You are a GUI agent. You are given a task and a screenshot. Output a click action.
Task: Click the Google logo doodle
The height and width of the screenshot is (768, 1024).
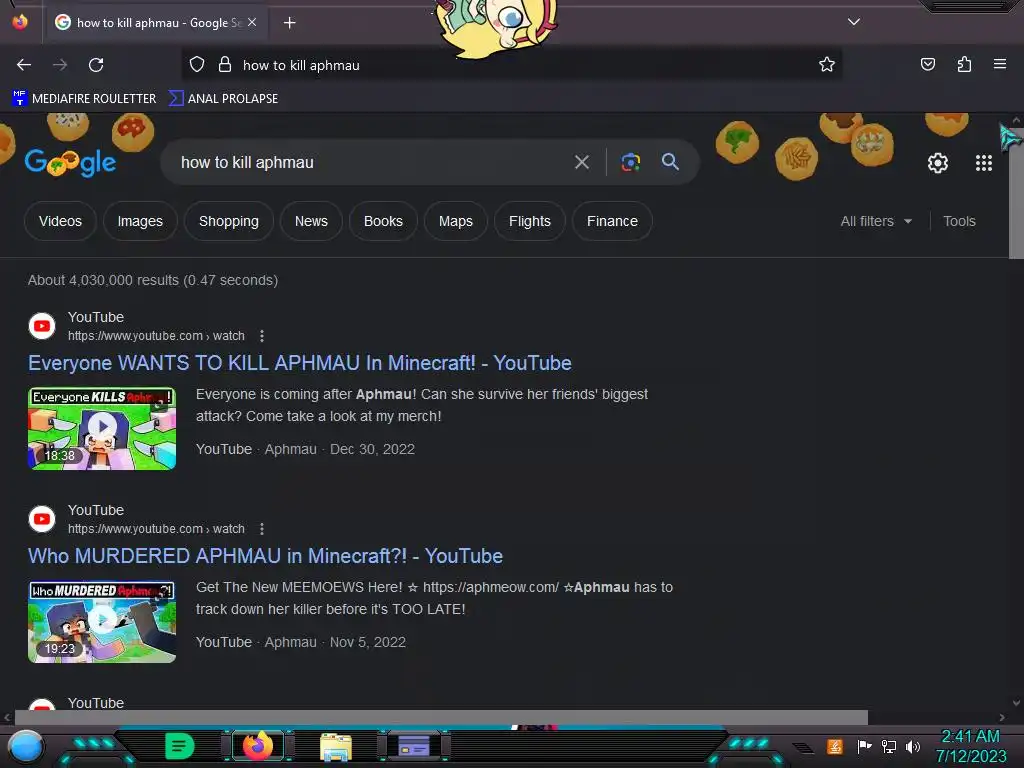[x=71, y=162]
